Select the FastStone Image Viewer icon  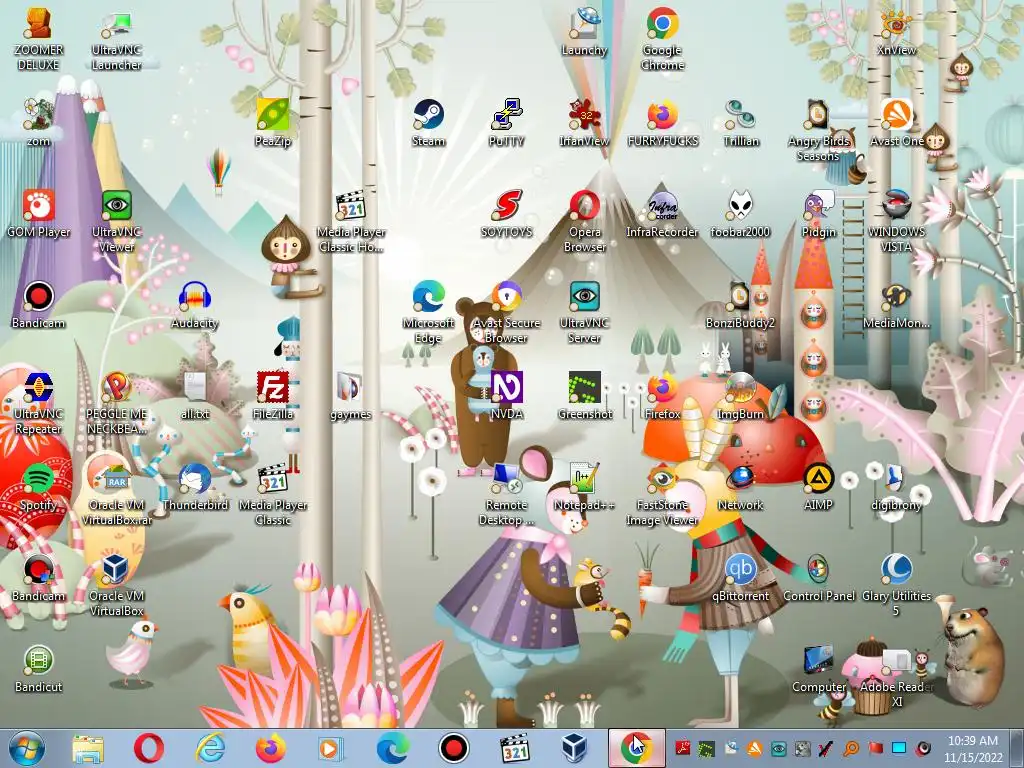tap(662, 494)
